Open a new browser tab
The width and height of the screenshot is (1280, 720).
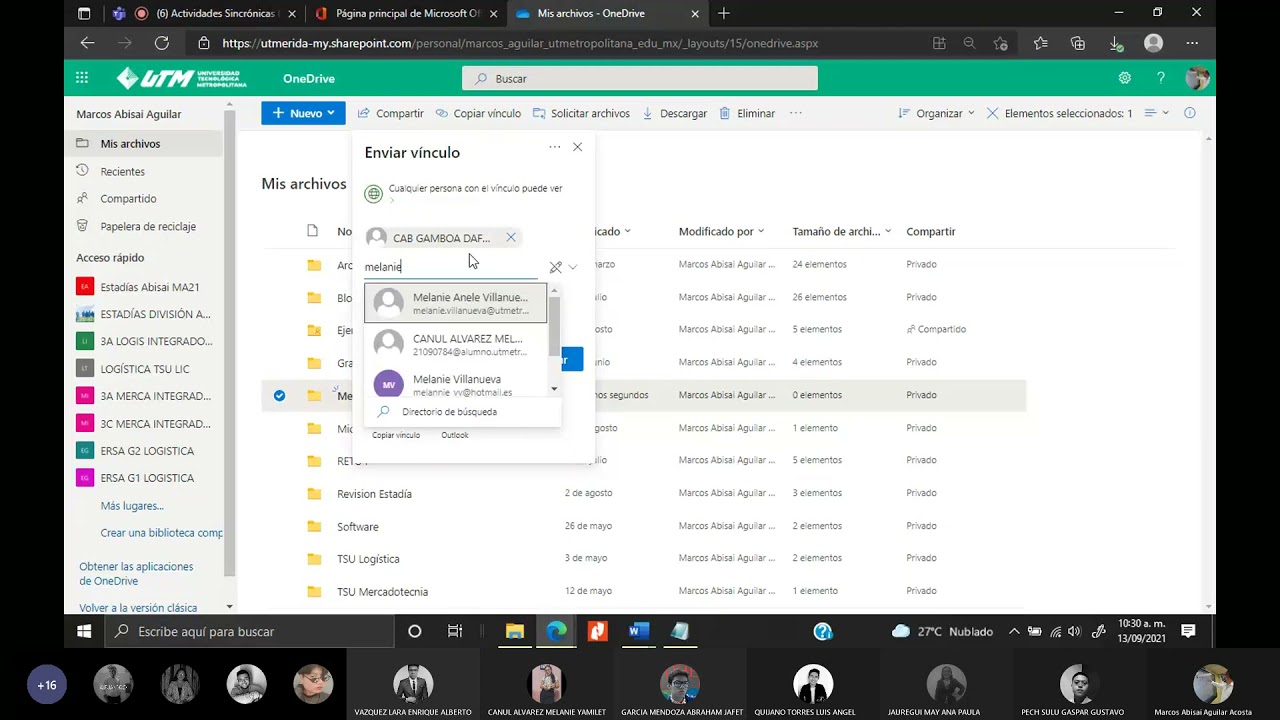(x=724, y=14)
